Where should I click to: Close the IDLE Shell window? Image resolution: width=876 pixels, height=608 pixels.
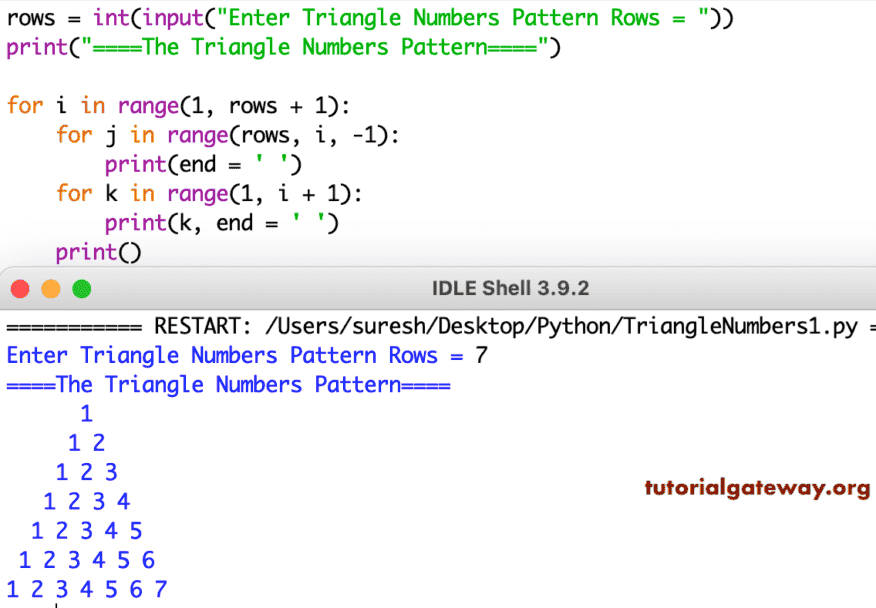[x=19, y=287]
